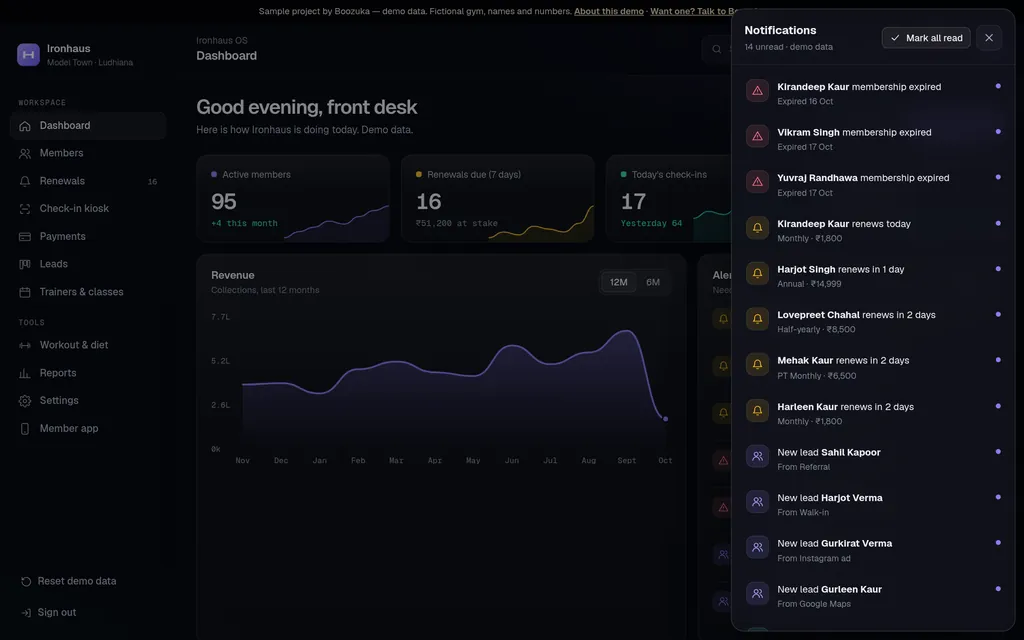
Task: Open Harleen Kaur renews in 2 days
Action: 873,413
